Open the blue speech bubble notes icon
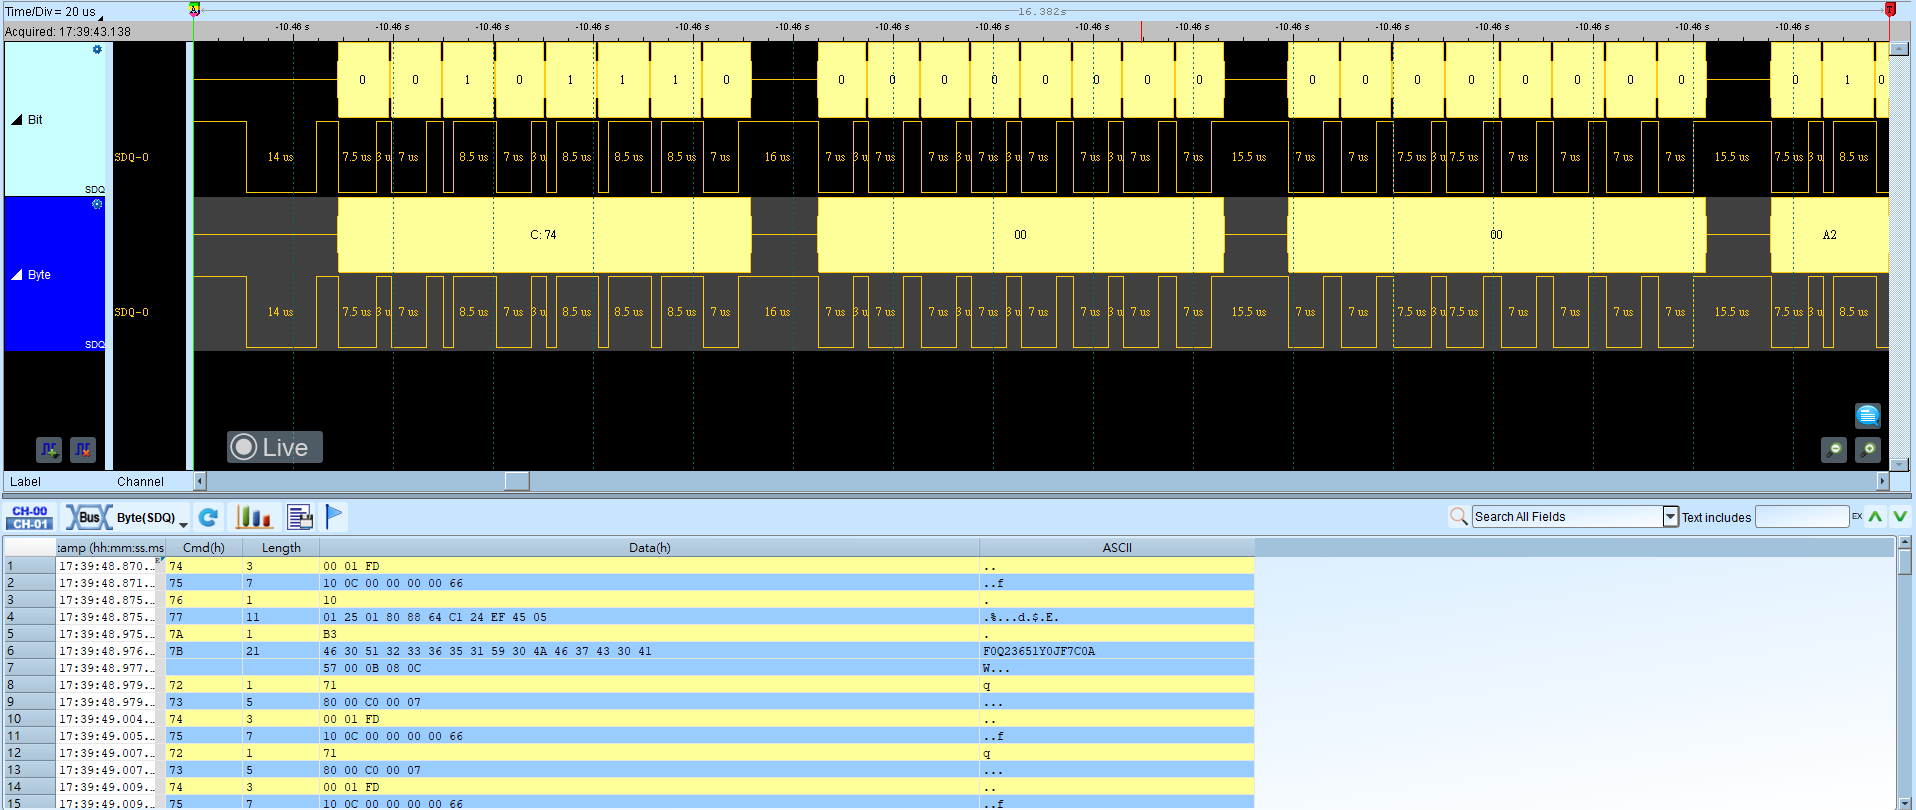 click(x=1868, y=415)
